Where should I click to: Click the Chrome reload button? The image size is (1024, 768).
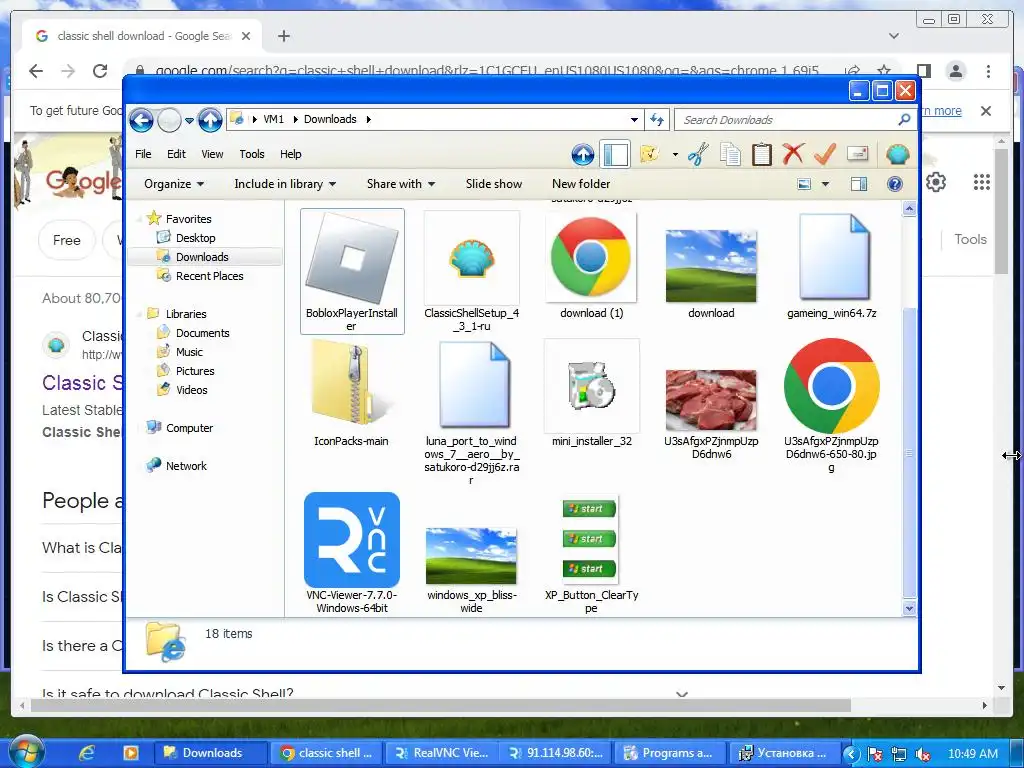[x=100, y=71]
